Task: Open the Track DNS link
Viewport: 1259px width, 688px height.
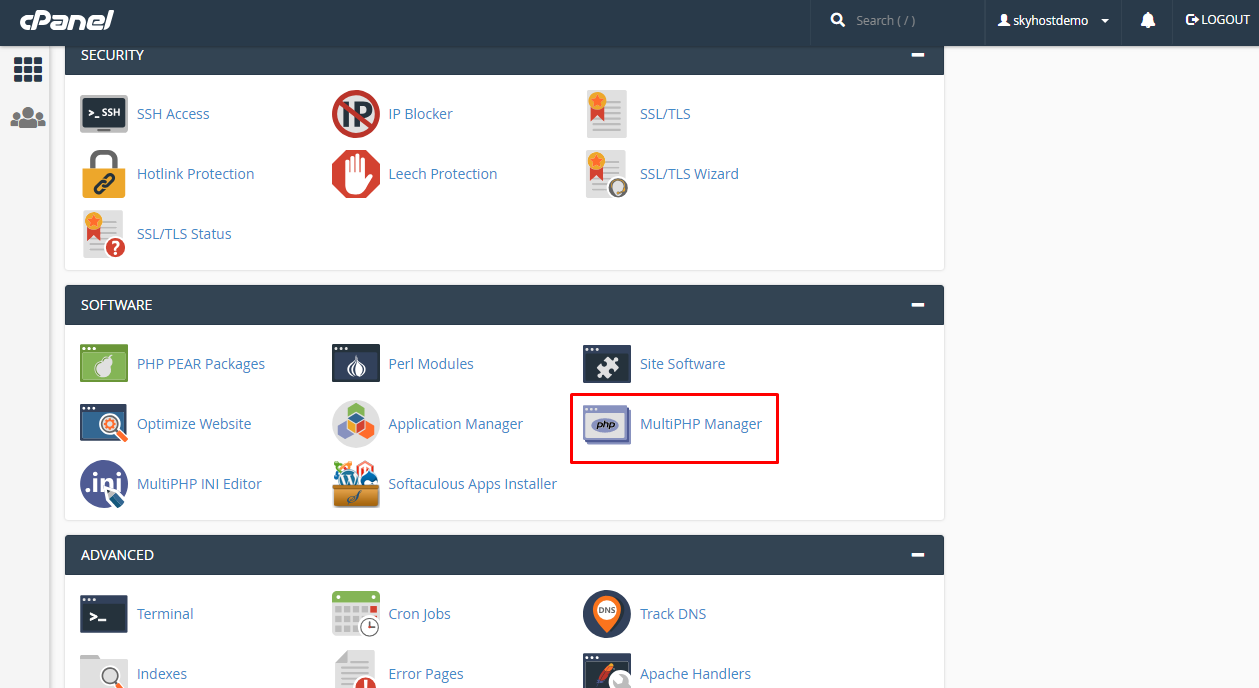Action: 673,614
